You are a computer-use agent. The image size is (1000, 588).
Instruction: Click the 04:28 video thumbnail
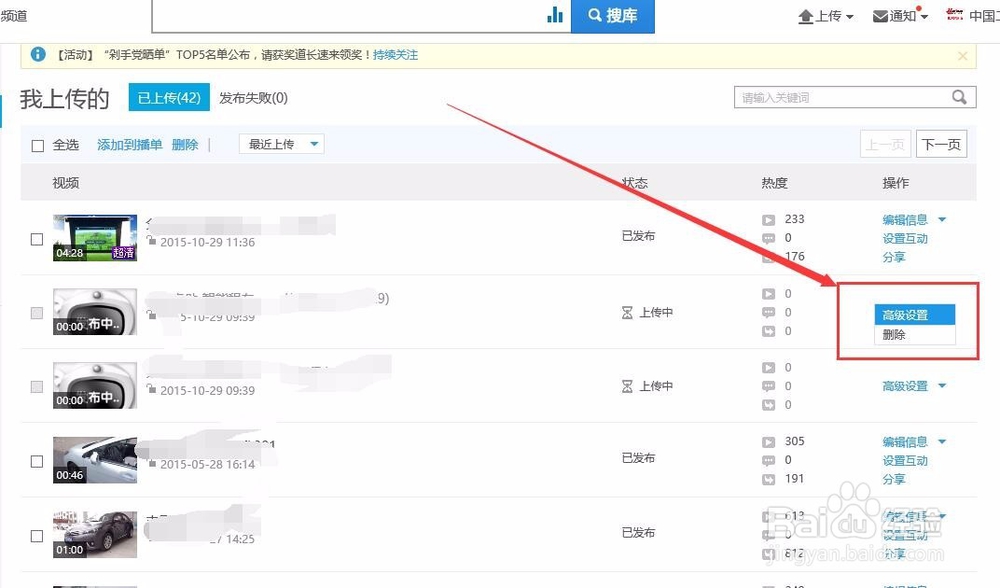[x=95, y=237]
